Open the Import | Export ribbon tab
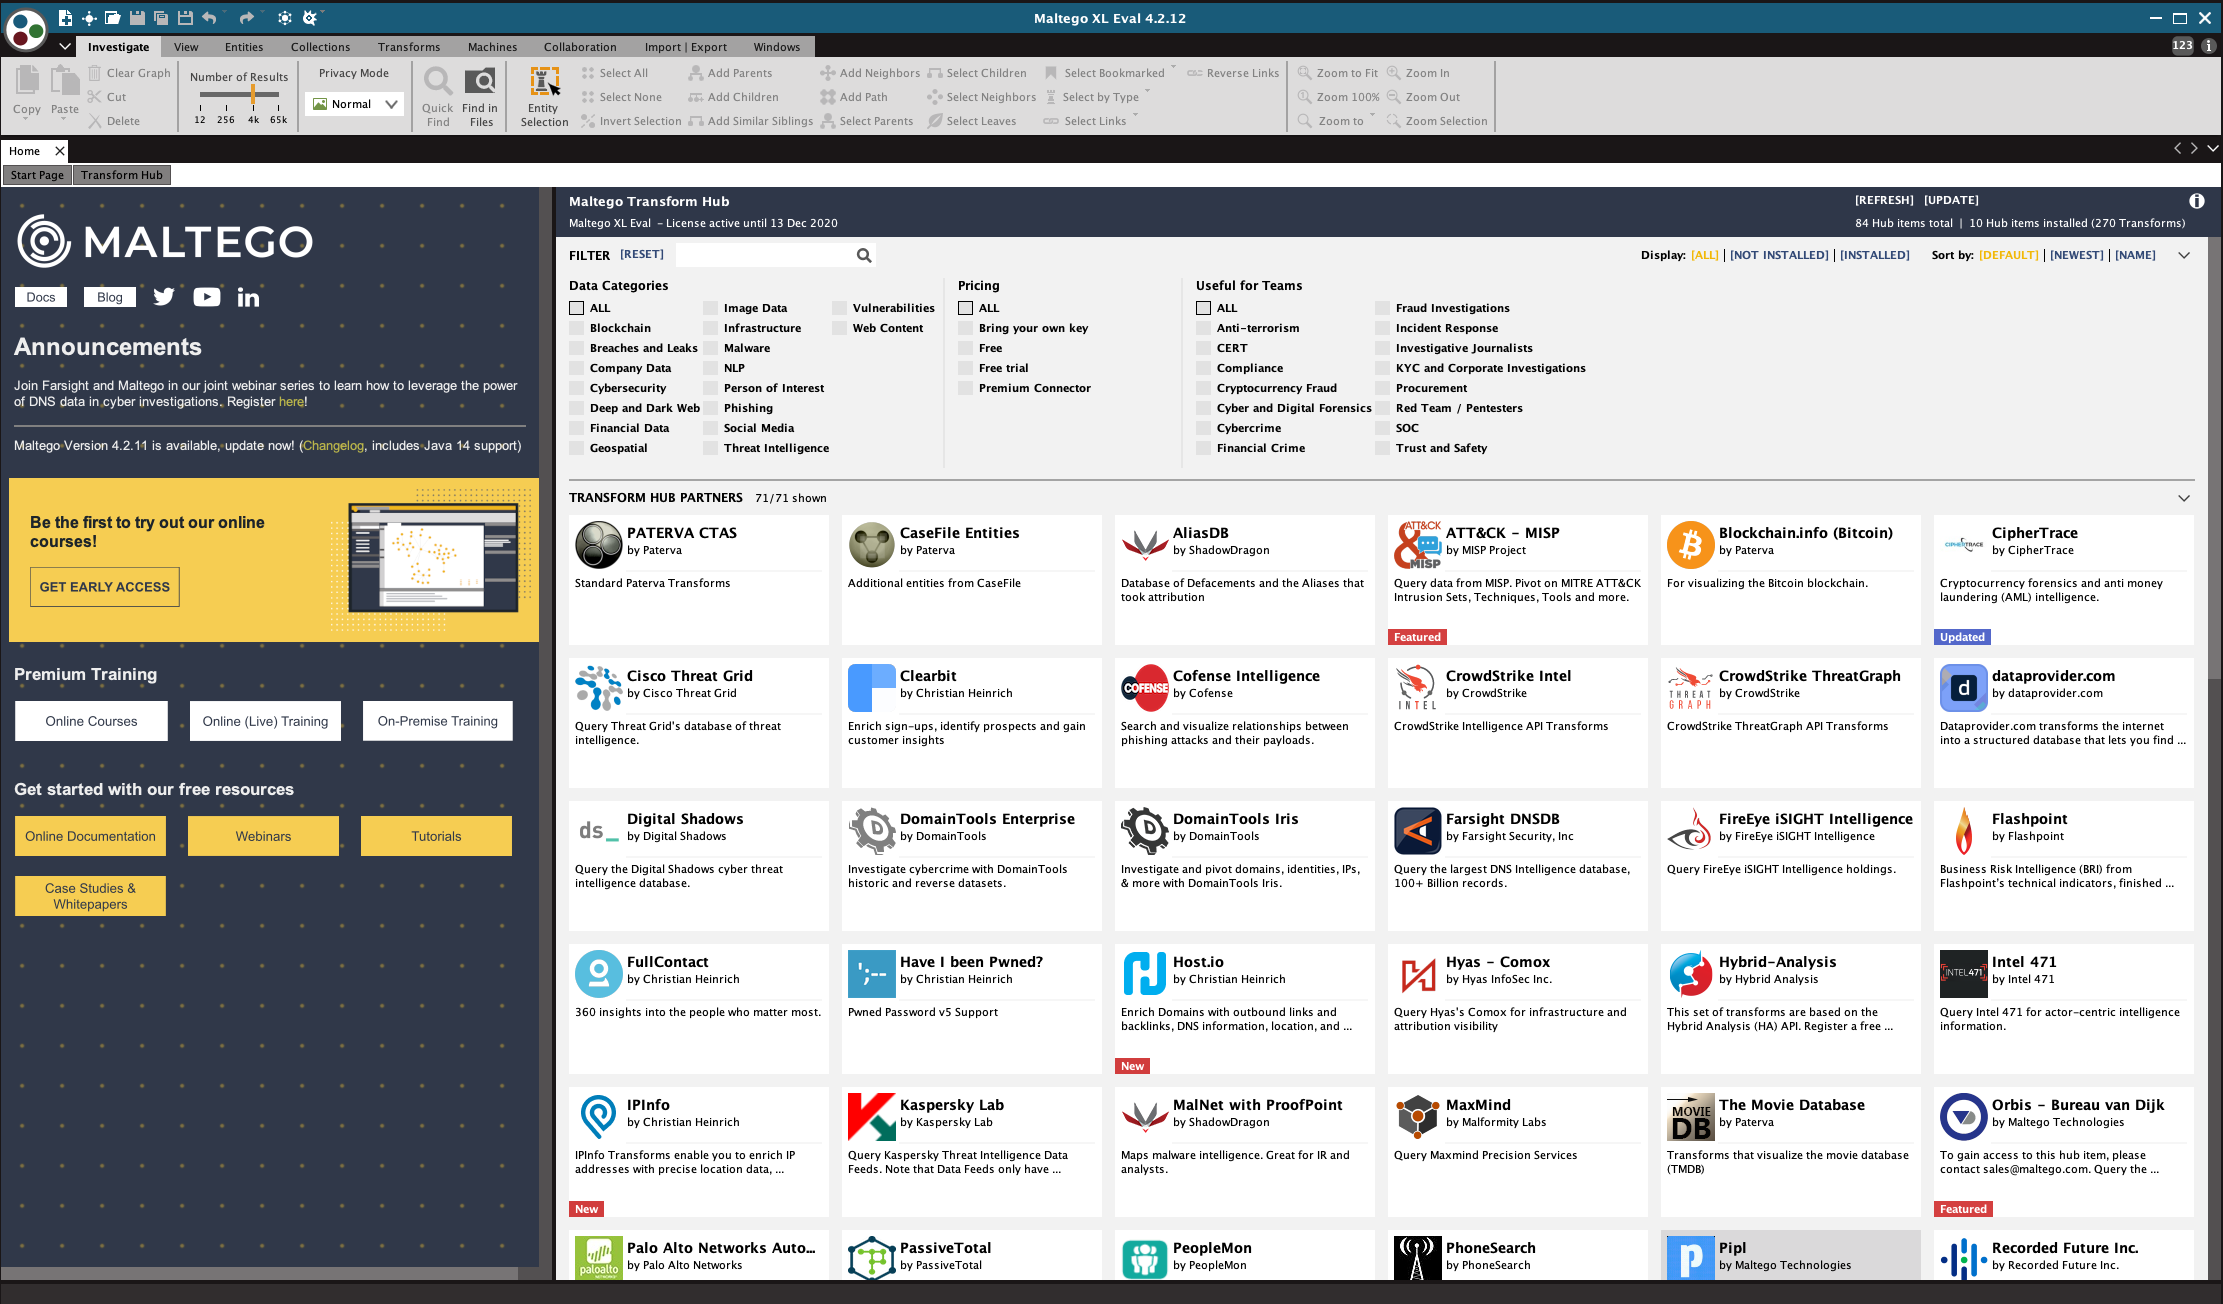The height and width of the screenshot is (1304, 2223). click(685, 47)
